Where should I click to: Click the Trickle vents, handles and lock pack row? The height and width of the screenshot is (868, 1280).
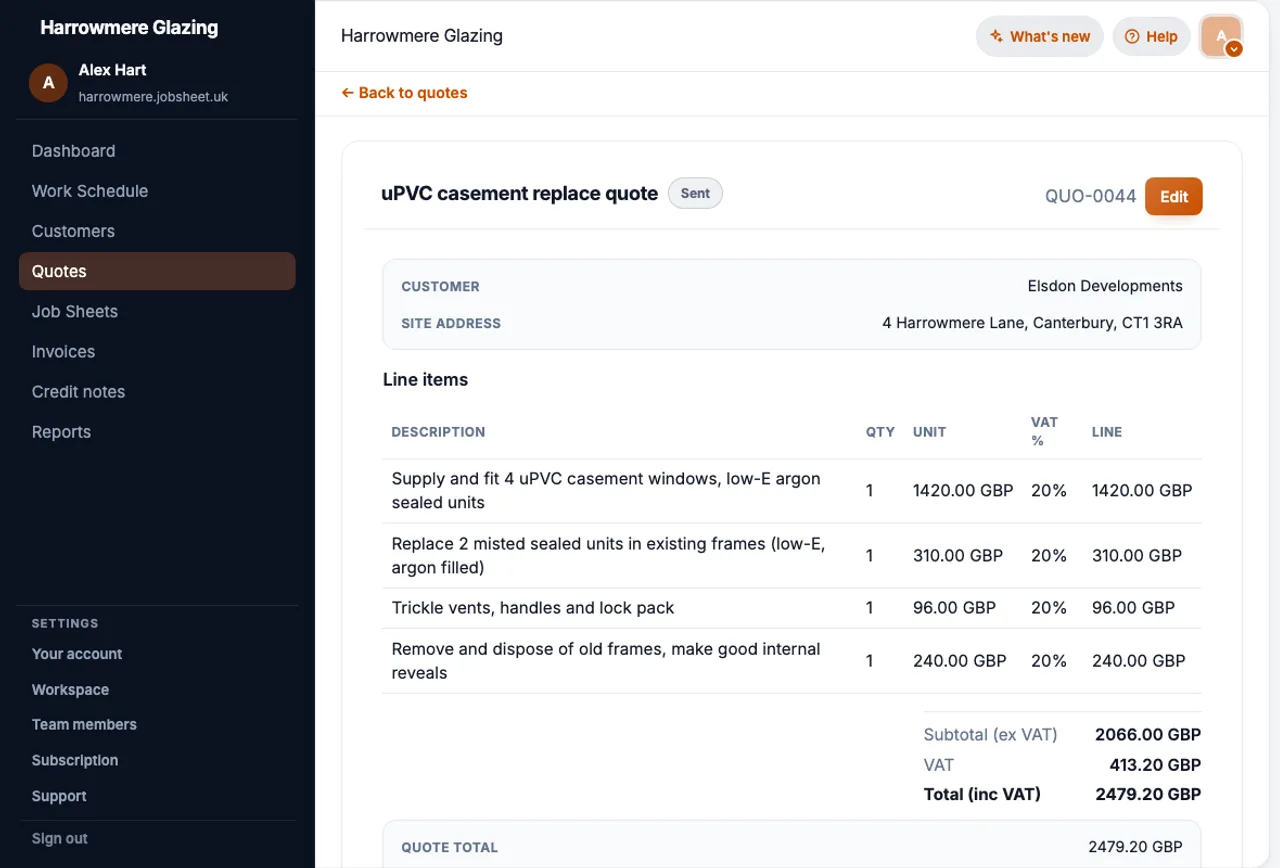click(792, 608)
